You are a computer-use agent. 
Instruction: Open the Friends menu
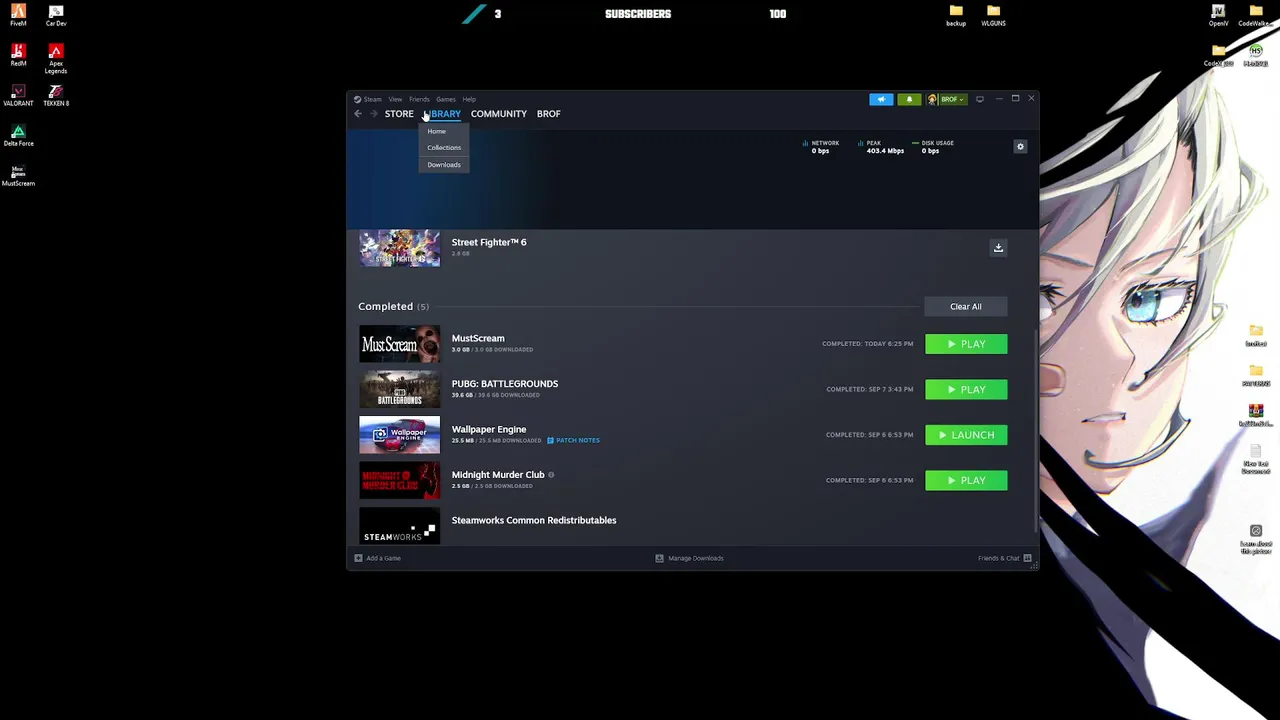pyautogui.click(x=419, y=99)
